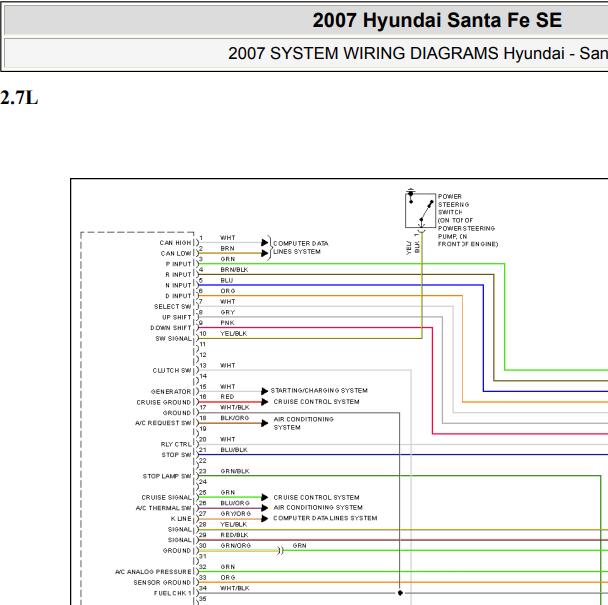Click the 'RED/BLK' wire color on pin 29

click(x=234, y=535)
